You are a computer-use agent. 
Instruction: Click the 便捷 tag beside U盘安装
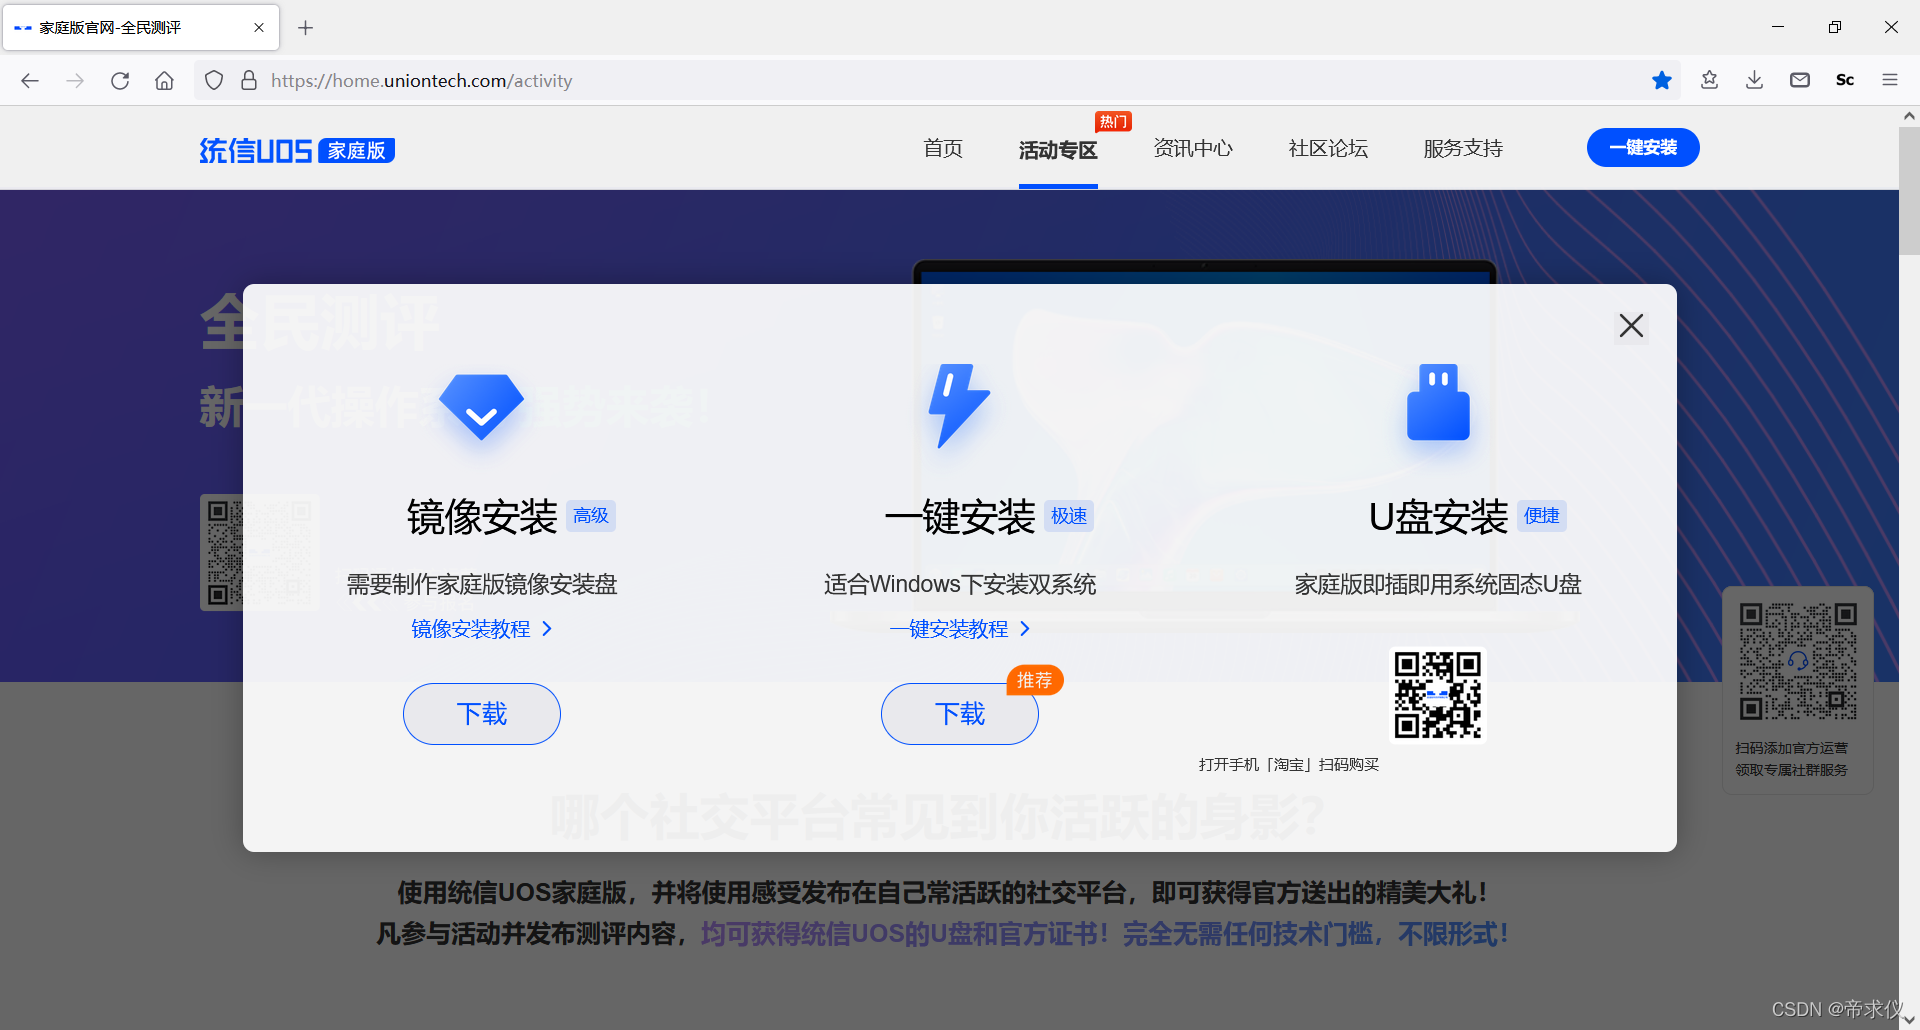(1542, 516)
